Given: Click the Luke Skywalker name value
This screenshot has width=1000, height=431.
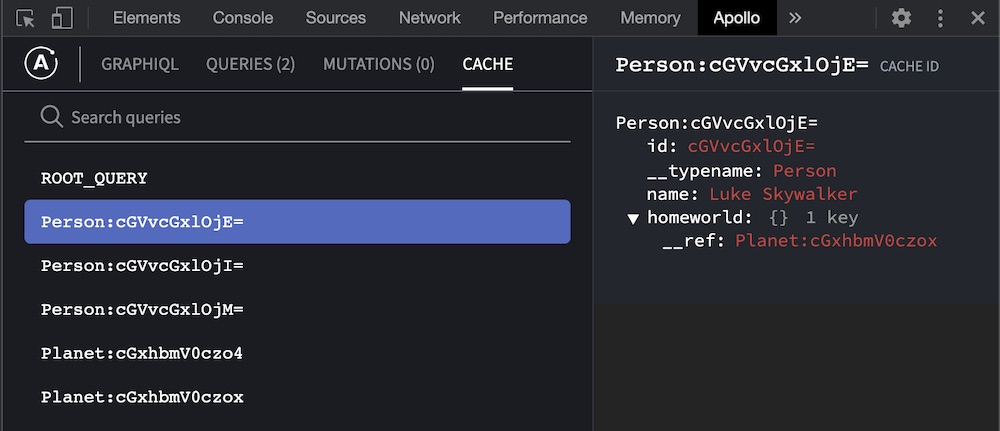Looking at the screenshot, I should point(783,194).
